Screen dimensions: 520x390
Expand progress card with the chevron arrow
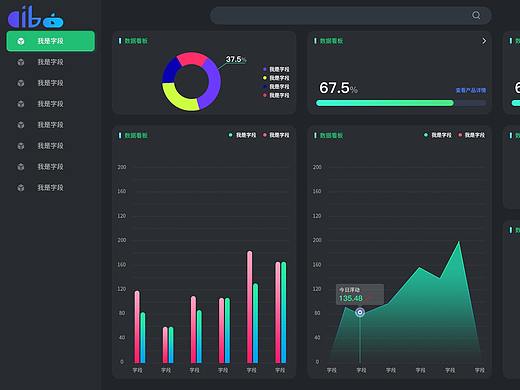[x=484, y=41]
